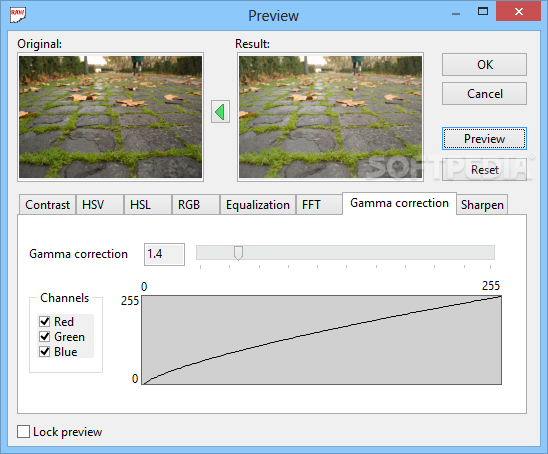This screenshot has height=454, width=548.
Task: Minimize the Preview window
Action: pos(456,13)
